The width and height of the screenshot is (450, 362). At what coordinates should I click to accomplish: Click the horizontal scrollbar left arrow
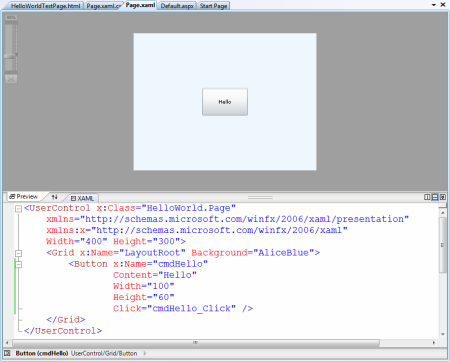pyautogui.click(x=7, y=343)
